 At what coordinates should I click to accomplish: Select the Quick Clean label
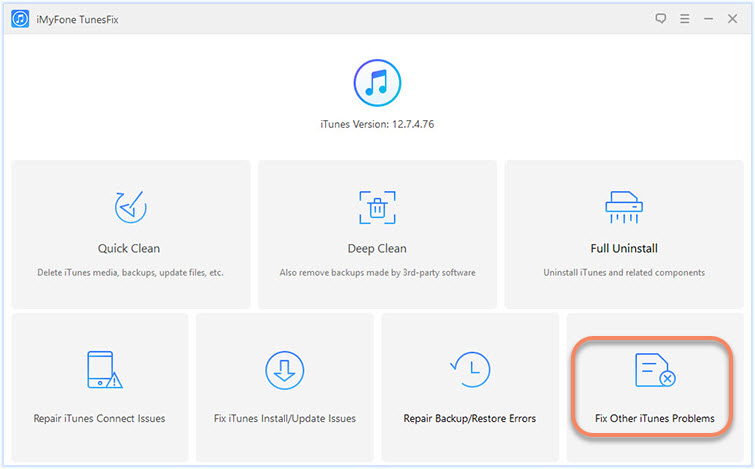tap(130, 248)
